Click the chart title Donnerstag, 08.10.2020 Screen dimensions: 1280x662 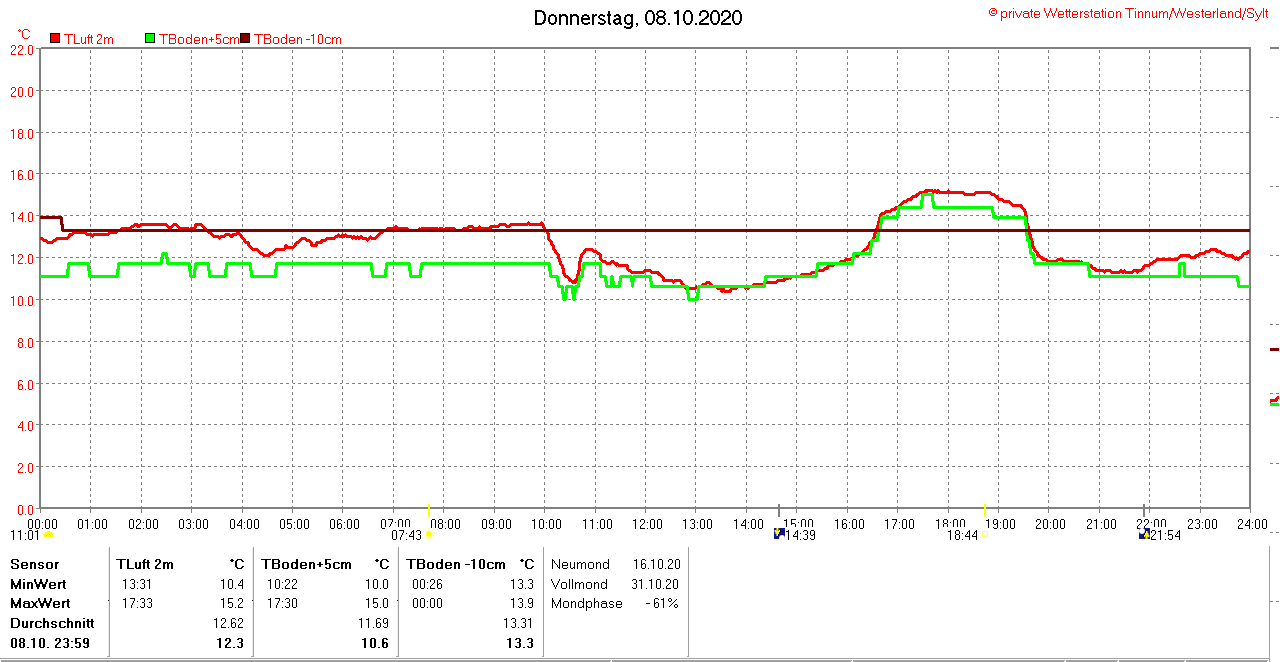tap(638, 18)
